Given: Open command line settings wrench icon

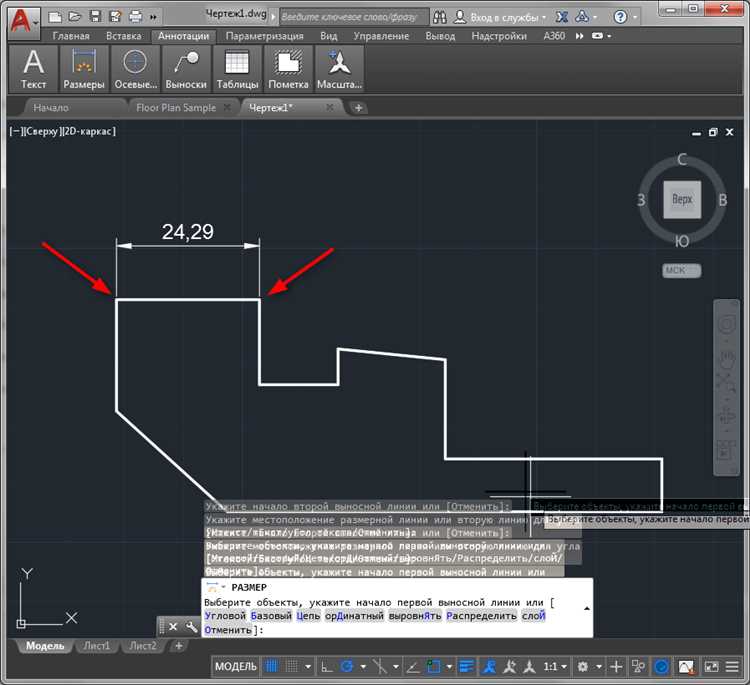Looking at the screenshot, I should click(x=191, y=627).
